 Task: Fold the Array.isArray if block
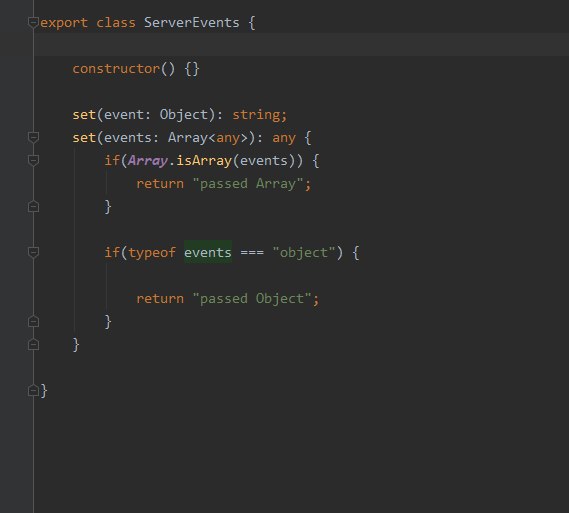tap(33, 160)
